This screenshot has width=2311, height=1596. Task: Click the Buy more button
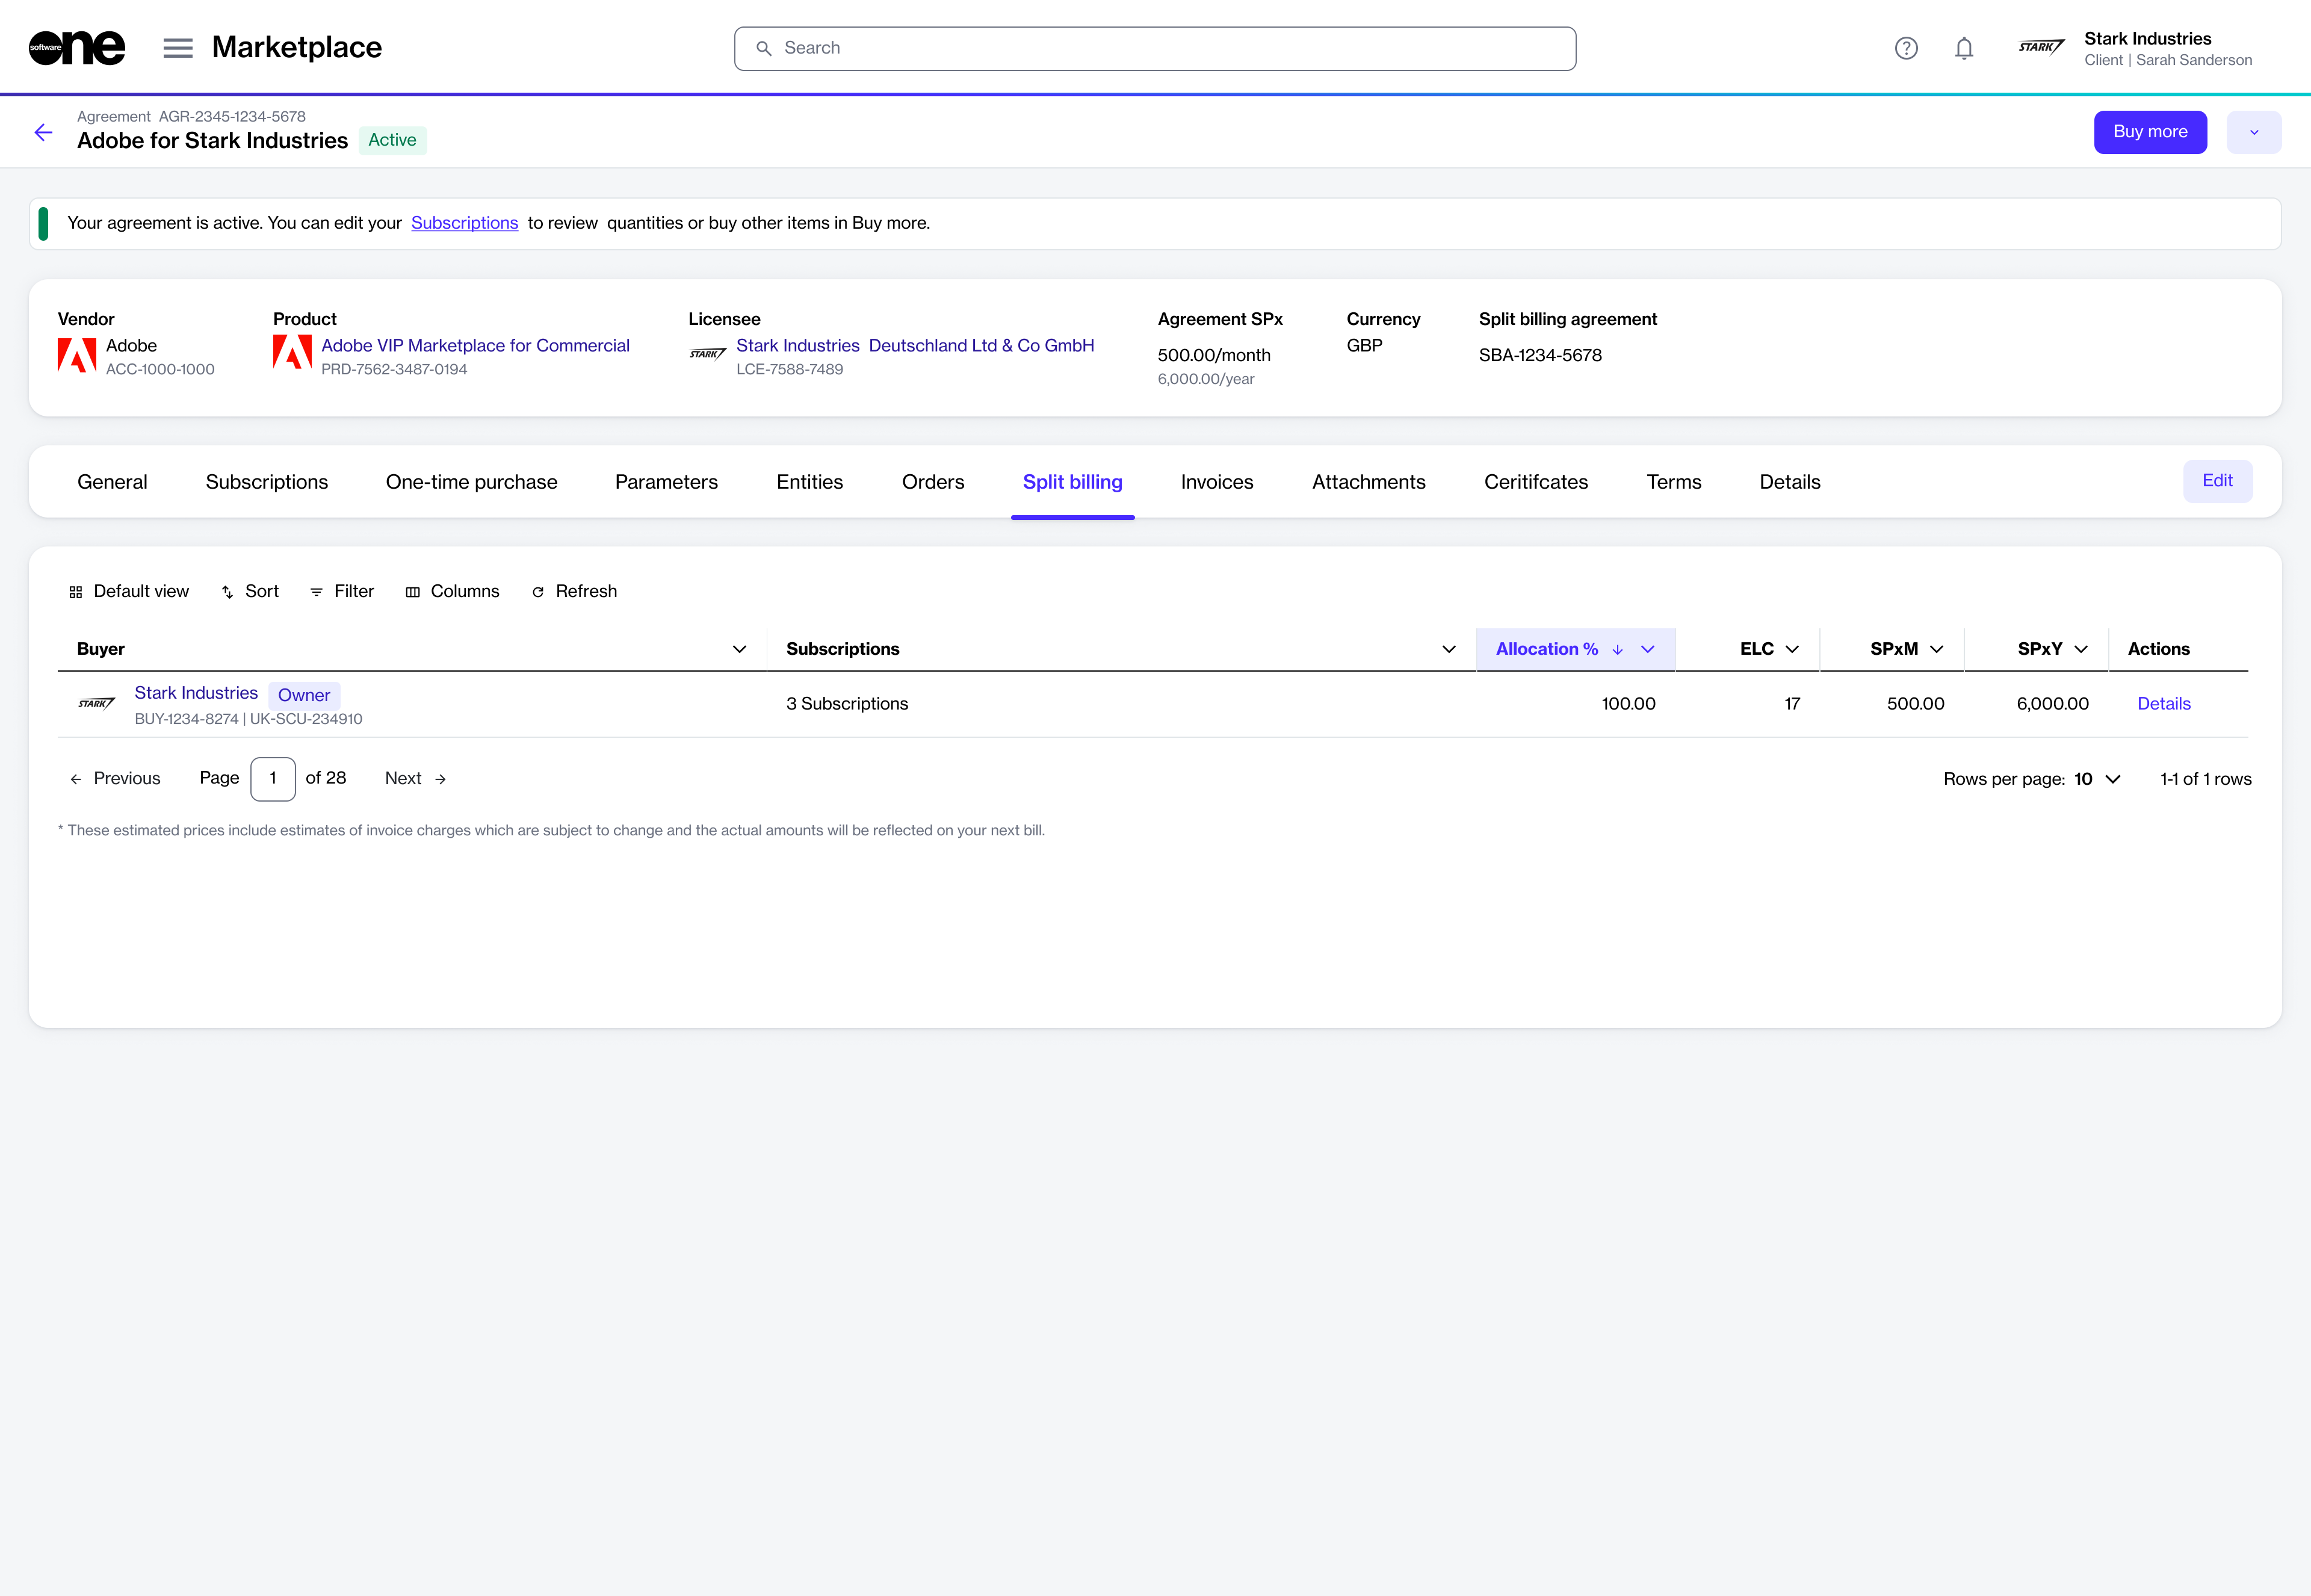click(x=2149, y=132)
